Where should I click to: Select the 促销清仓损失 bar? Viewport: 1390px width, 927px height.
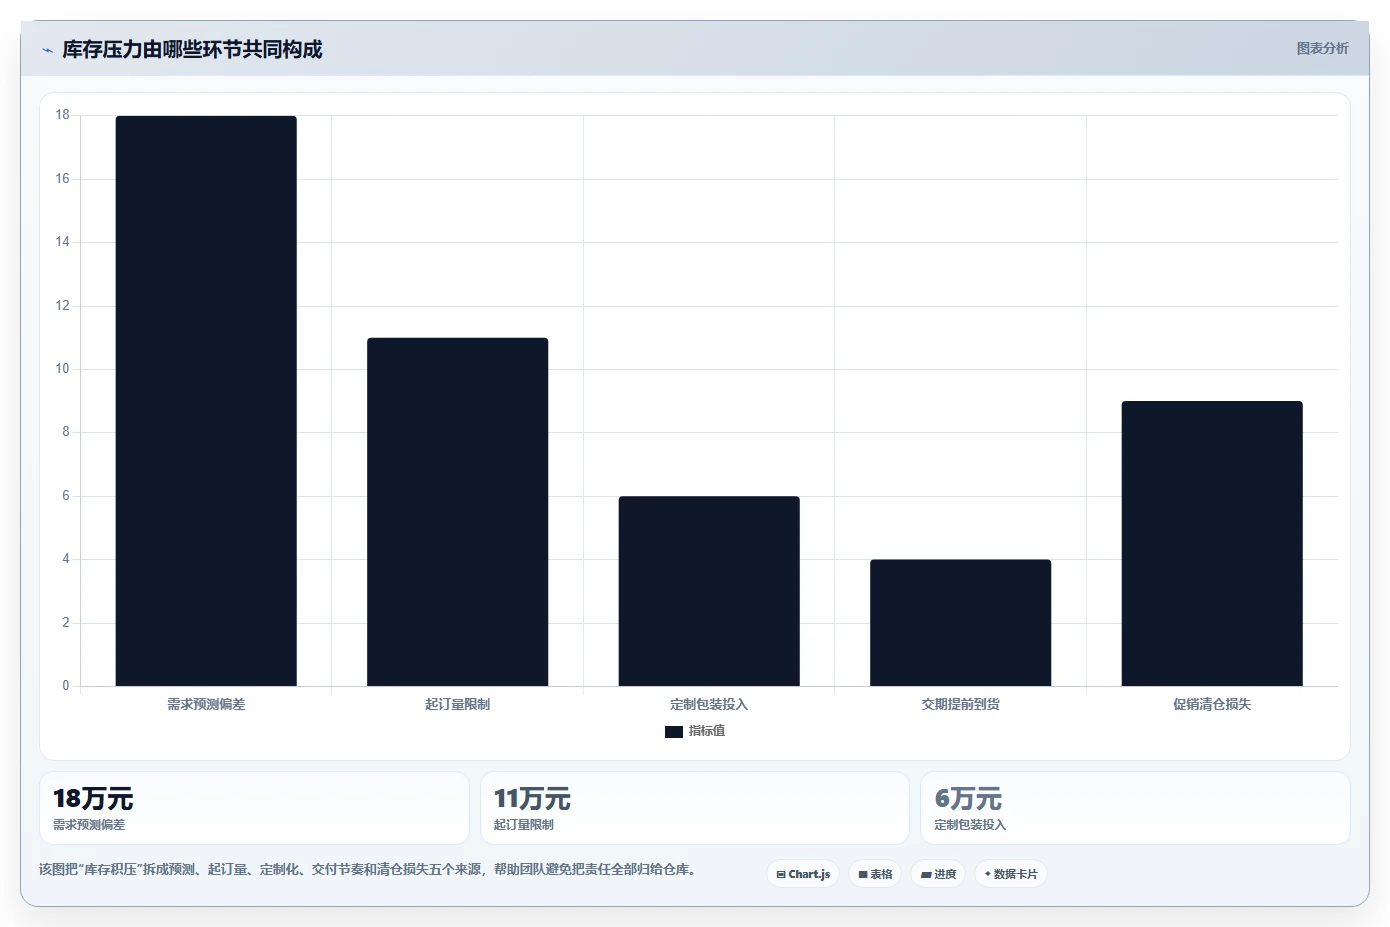click(1212, 544)
